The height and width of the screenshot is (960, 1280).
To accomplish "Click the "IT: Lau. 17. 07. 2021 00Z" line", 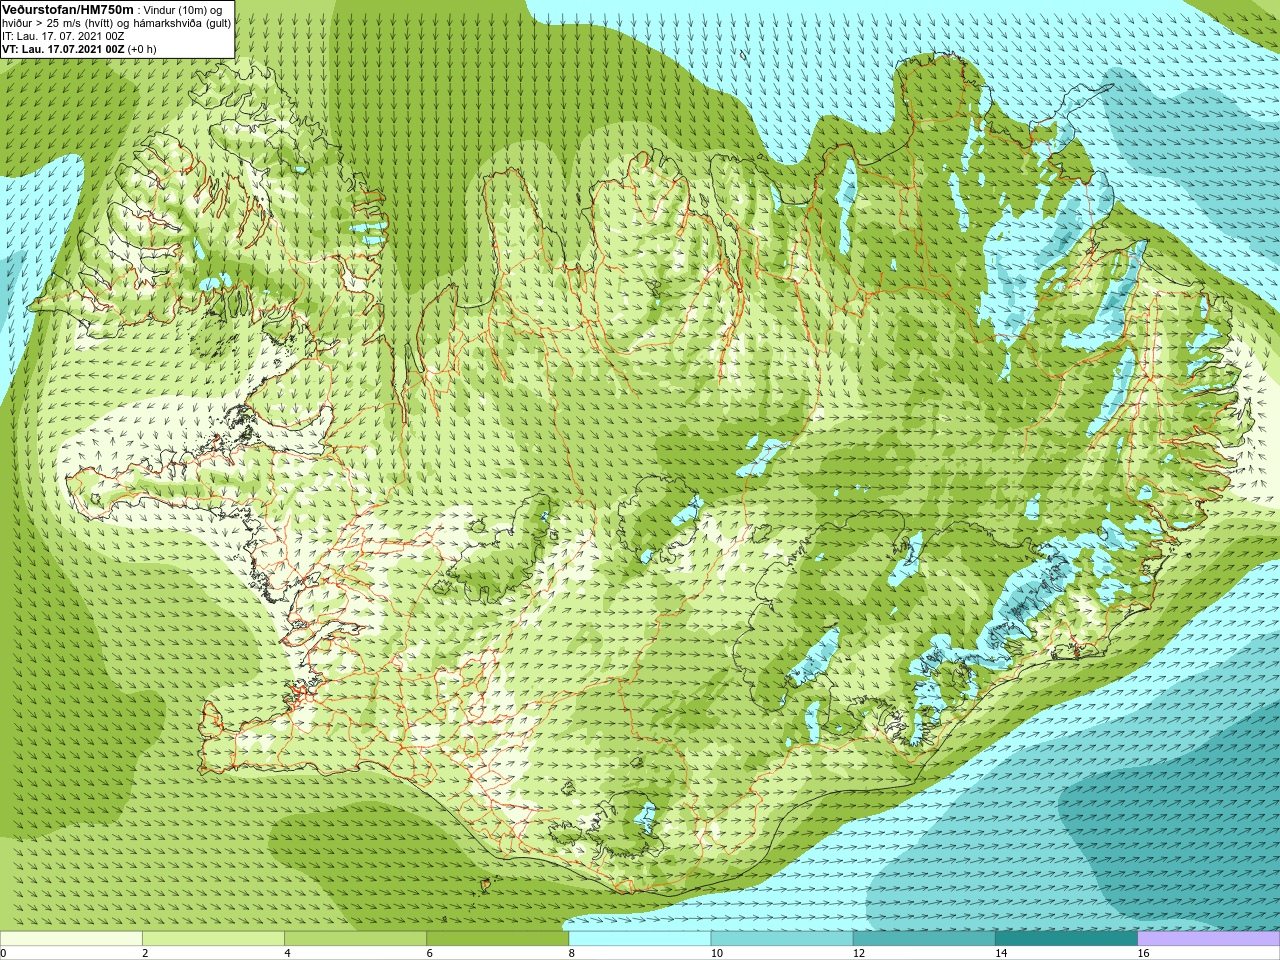I will (x=63, y=36).
